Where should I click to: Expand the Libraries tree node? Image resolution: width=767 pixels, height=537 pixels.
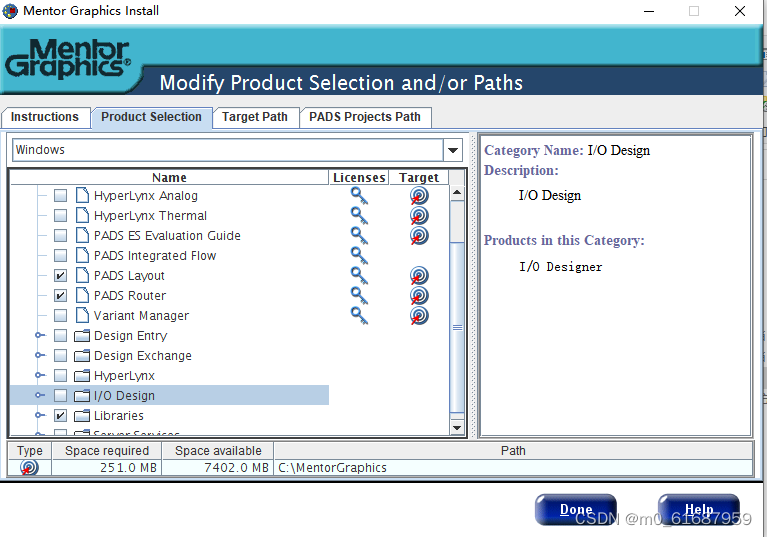(x=40, y=416)
